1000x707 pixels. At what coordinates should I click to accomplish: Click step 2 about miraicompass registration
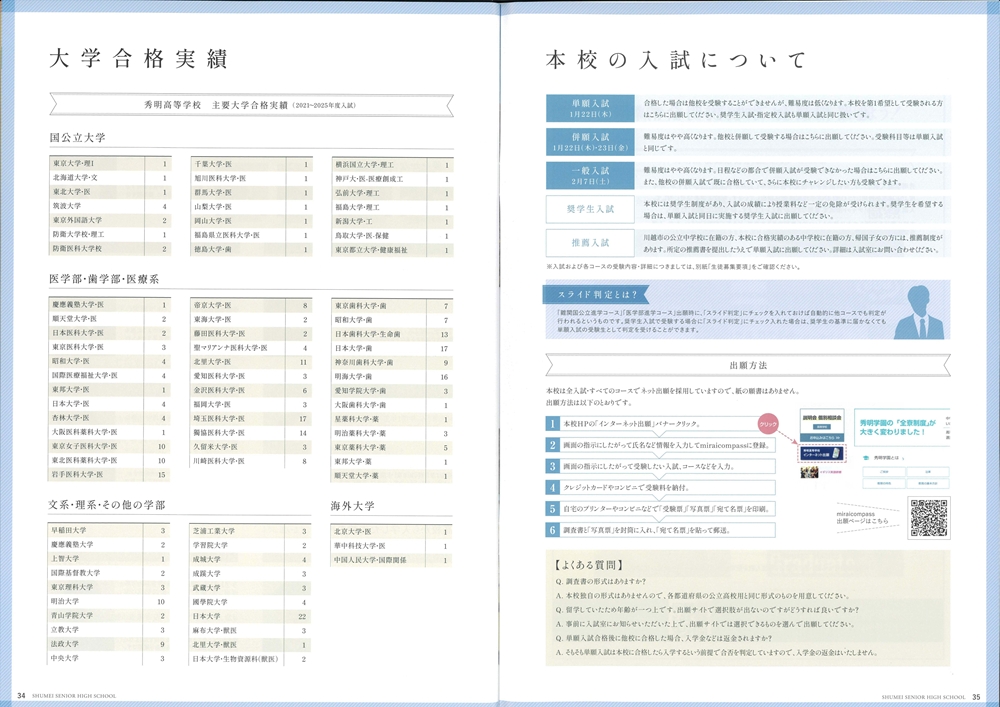pyautogui.click(x=660, y=445)
